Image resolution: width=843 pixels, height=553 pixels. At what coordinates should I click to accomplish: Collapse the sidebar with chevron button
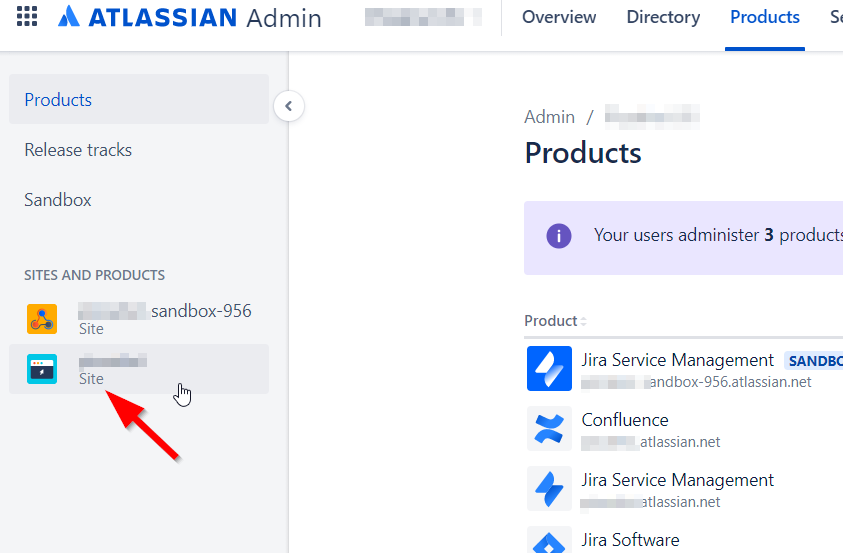289,106
